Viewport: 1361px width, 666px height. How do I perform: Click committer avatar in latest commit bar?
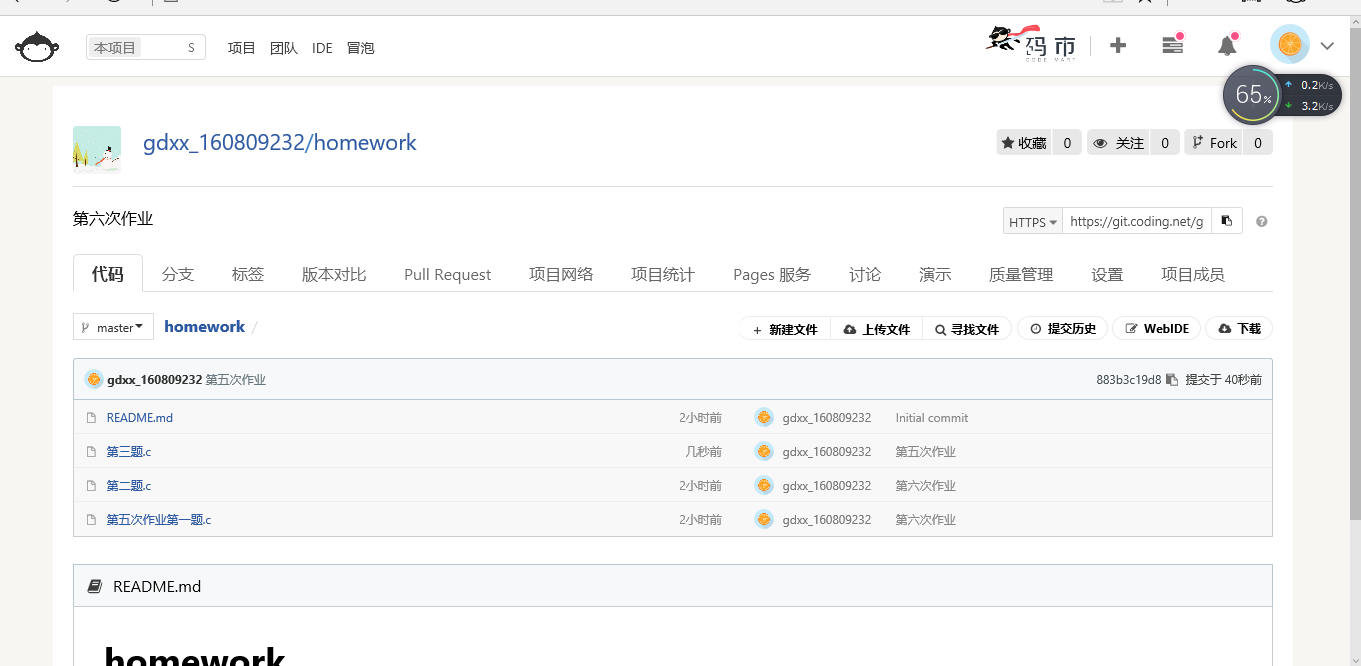[x=94, y=379]
